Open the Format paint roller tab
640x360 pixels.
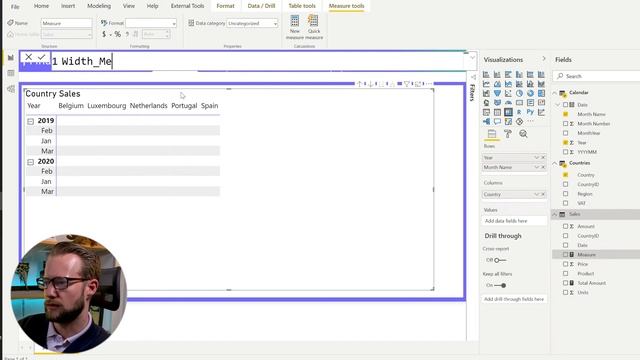(x=508, y=134)
